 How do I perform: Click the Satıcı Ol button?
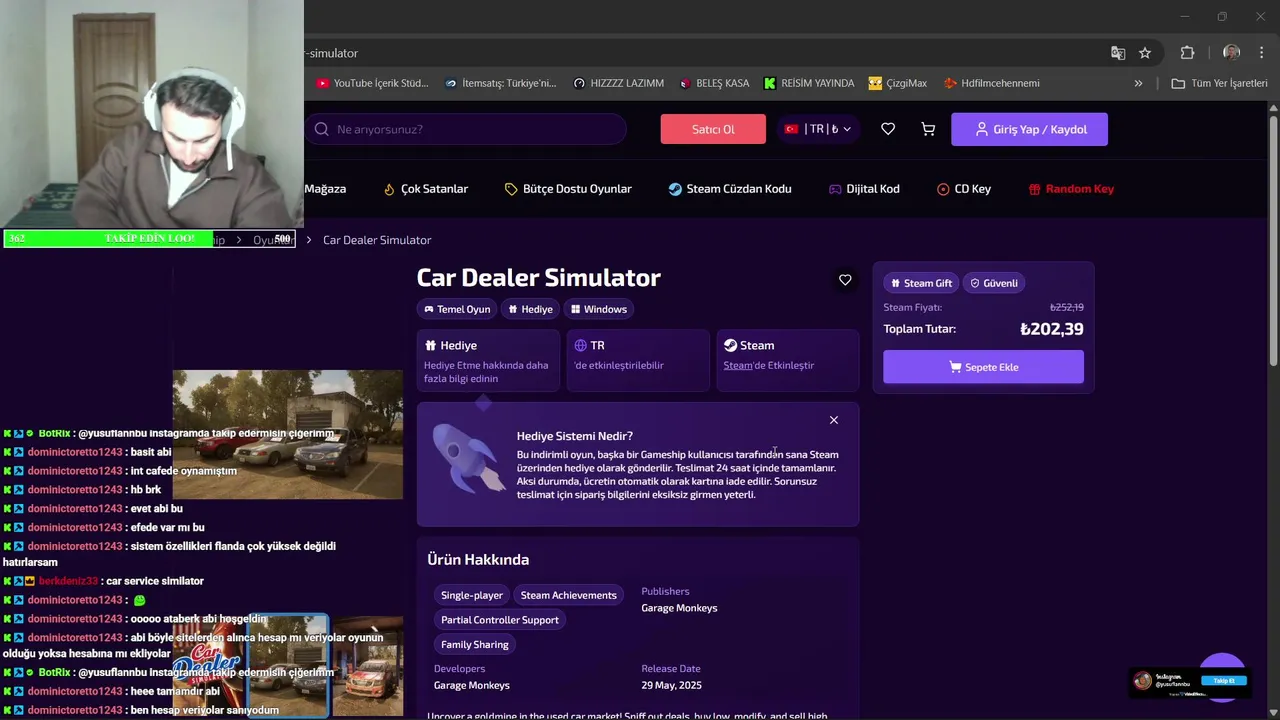click(713, 129)
